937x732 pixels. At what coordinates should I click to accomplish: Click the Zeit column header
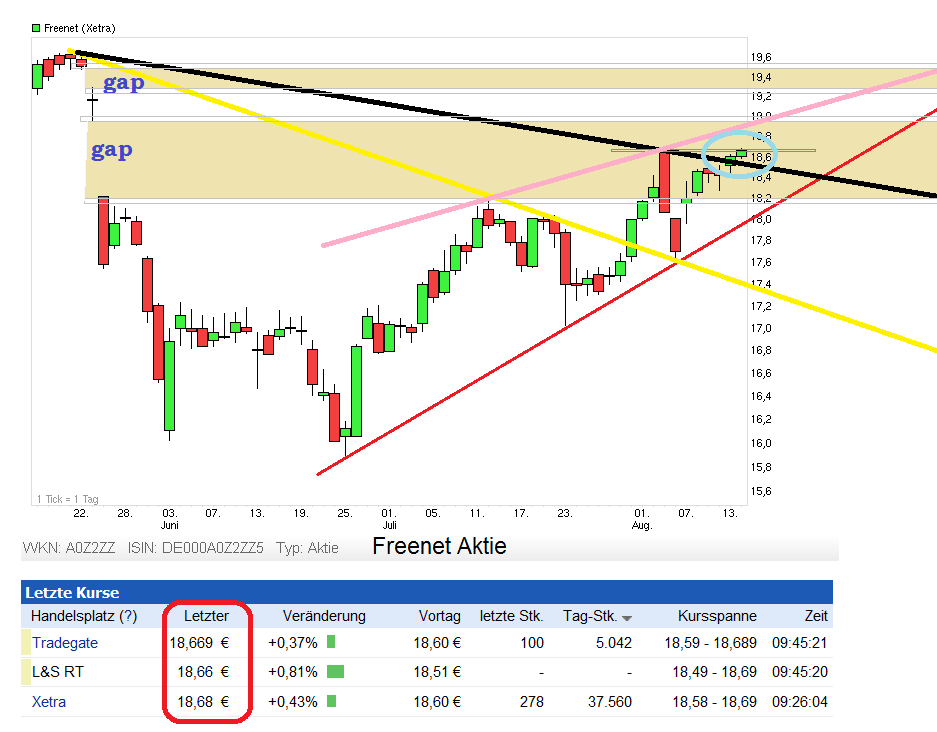[816, 616]
